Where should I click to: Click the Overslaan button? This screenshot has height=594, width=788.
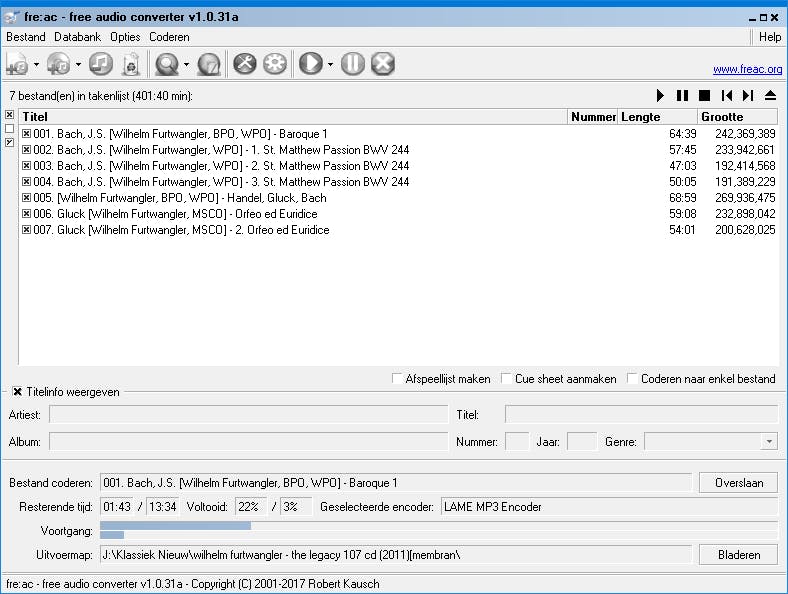[738, 483]
